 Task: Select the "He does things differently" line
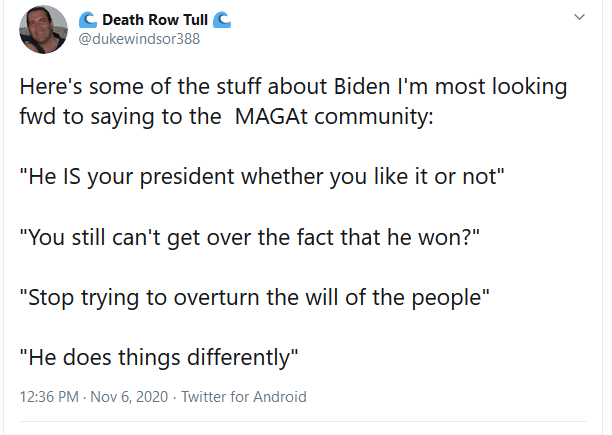[x=159, y=354]
